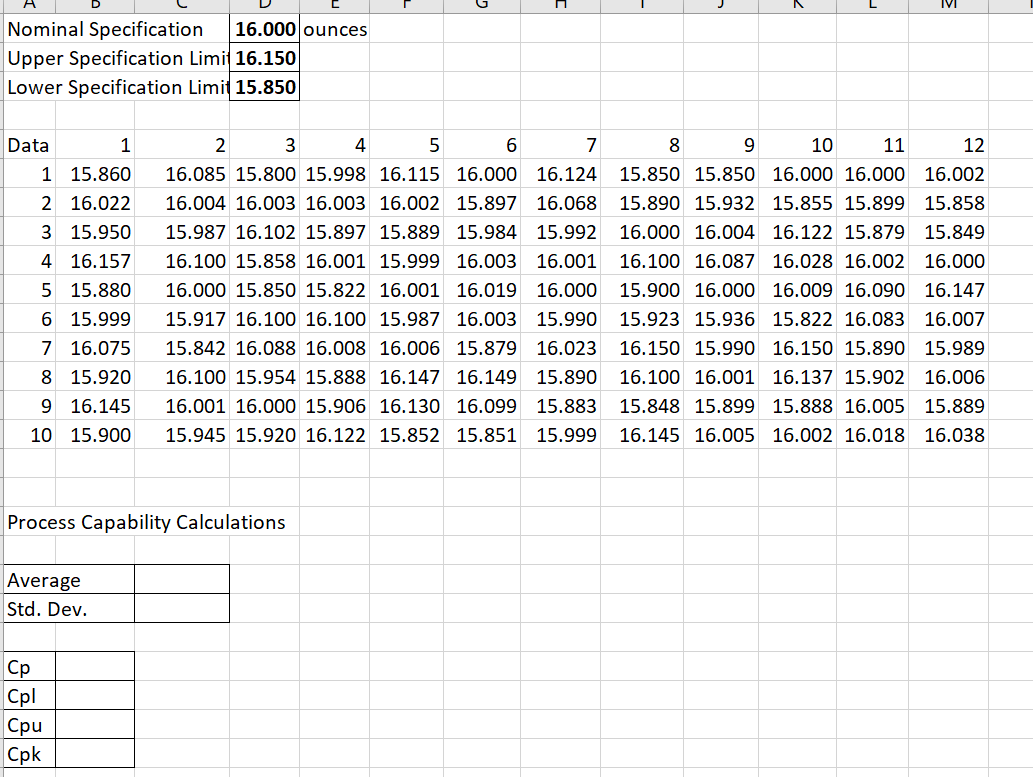This screenshot has width=1033, height=777.
Task: Click the 15.932 data cell
Action: 721,203
